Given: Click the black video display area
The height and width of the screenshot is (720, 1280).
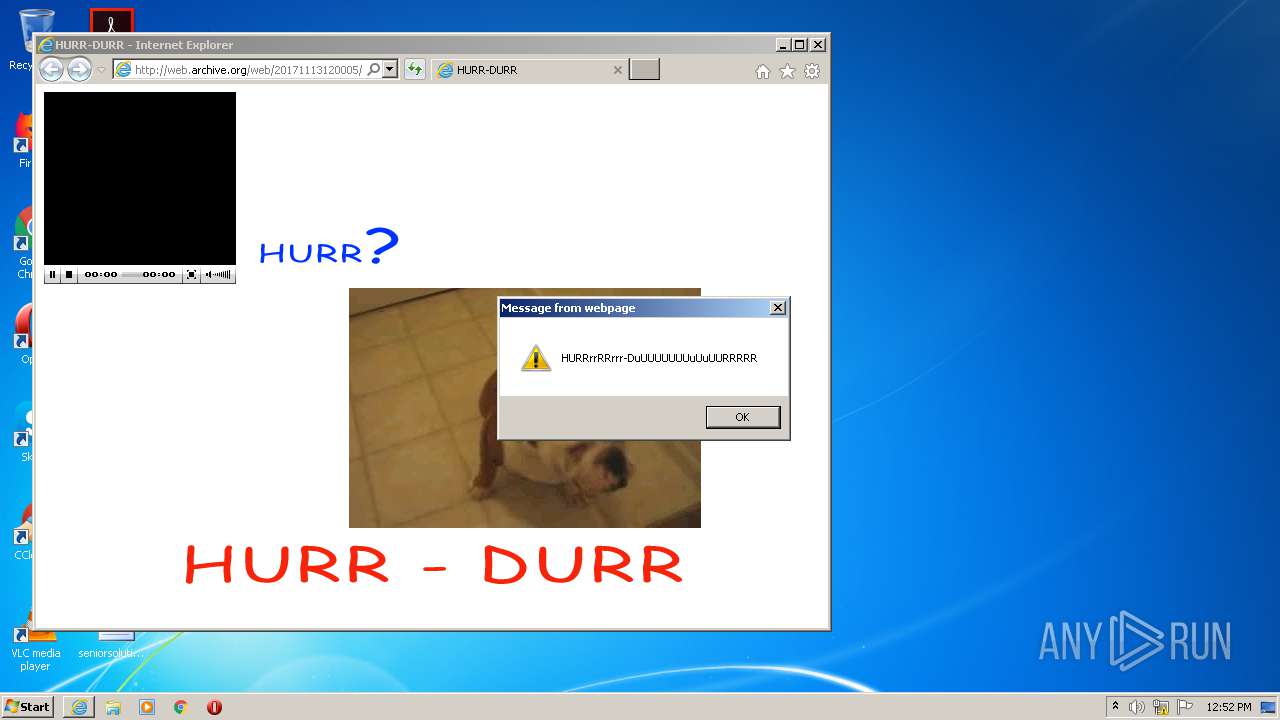Looking at the screenshot, I should [x=140, y=178].
